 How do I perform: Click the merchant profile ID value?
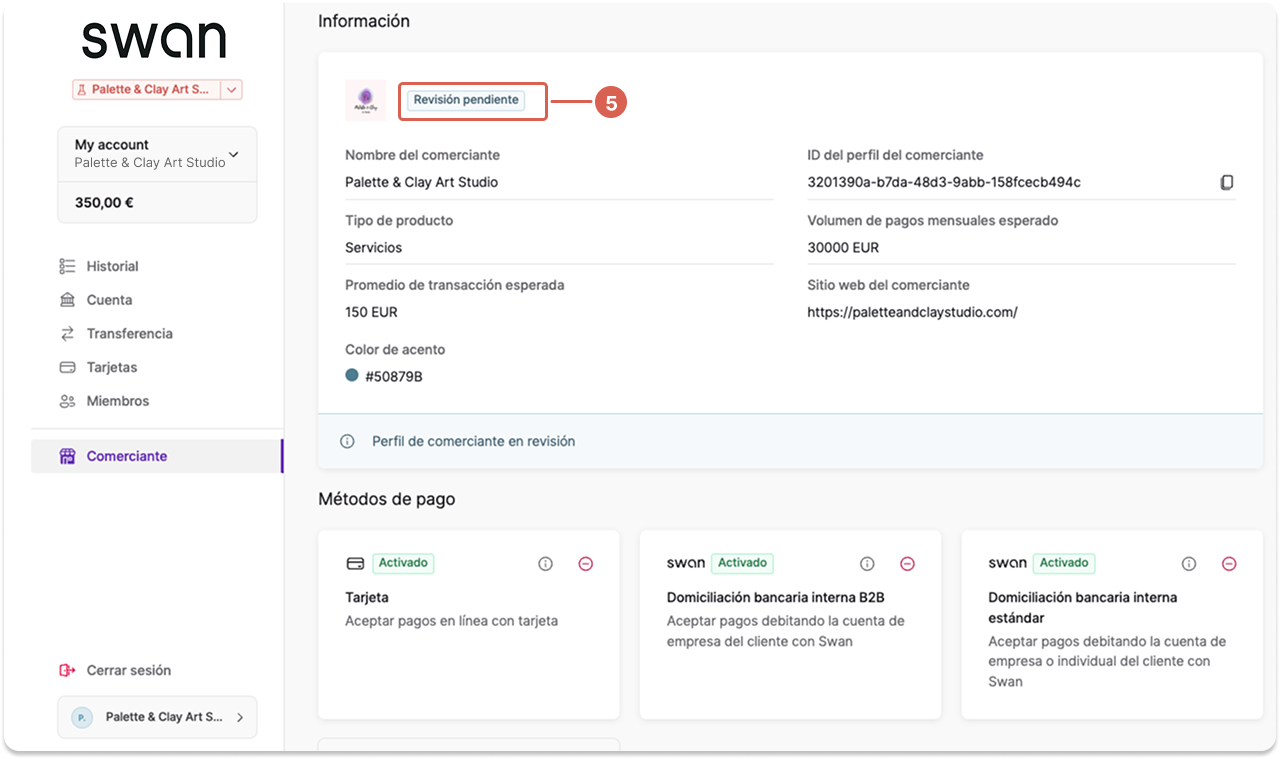coord(944,182)
